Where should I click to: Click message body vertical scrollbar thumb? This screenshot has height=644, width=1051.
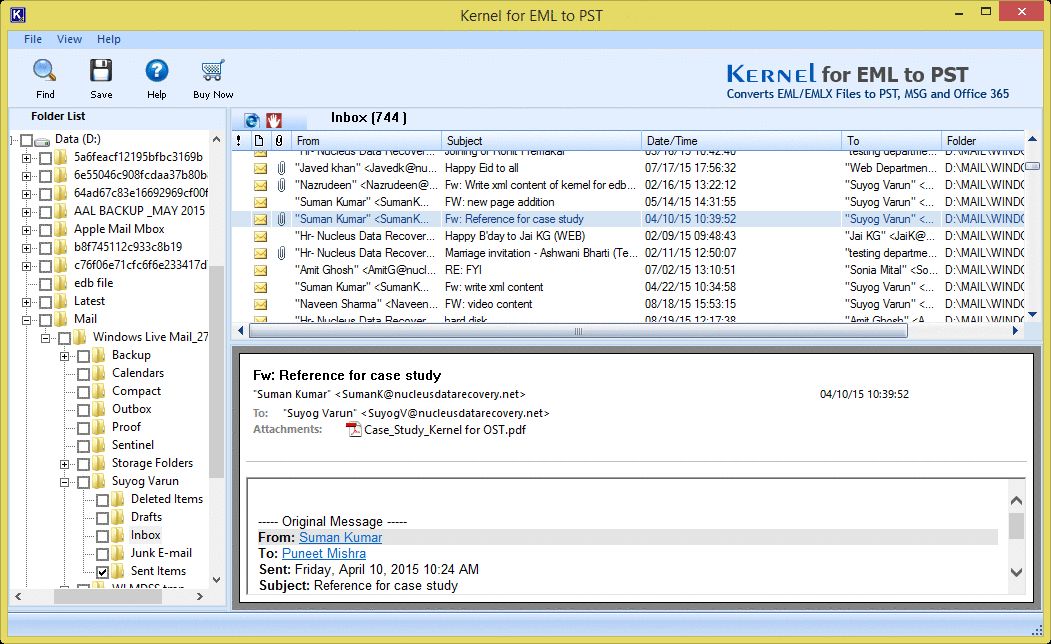pyautogui.click(x=1016, y=526)
